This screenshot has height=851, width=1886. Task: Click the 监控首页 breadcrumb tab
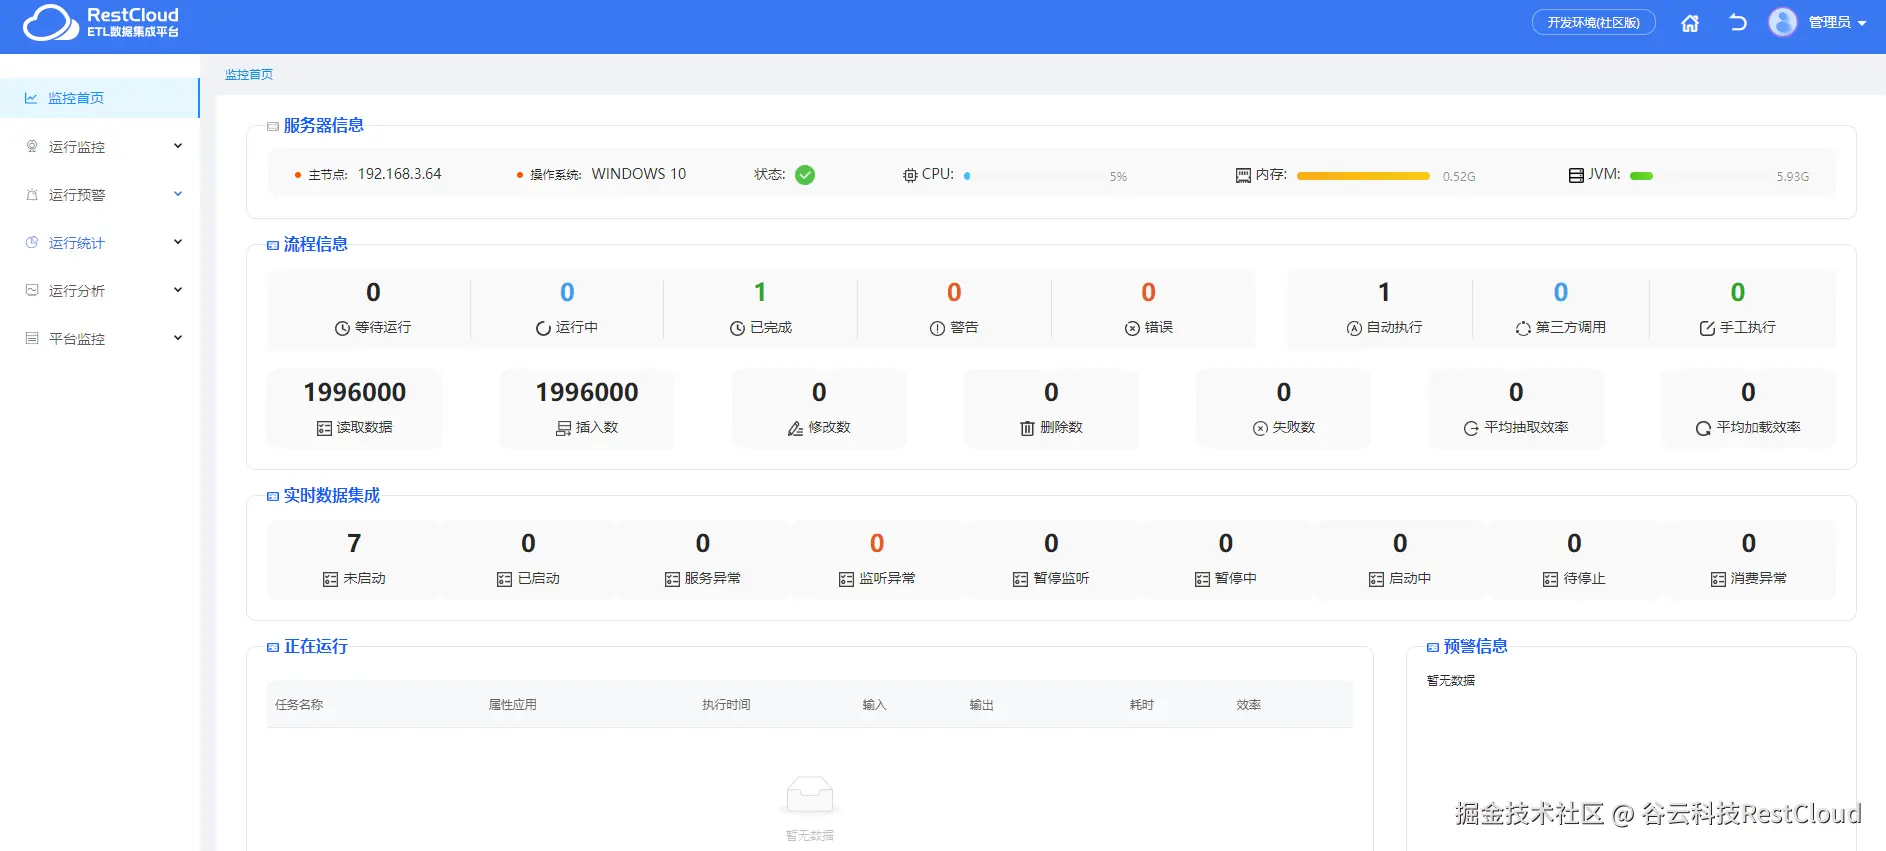coord(249,74)
